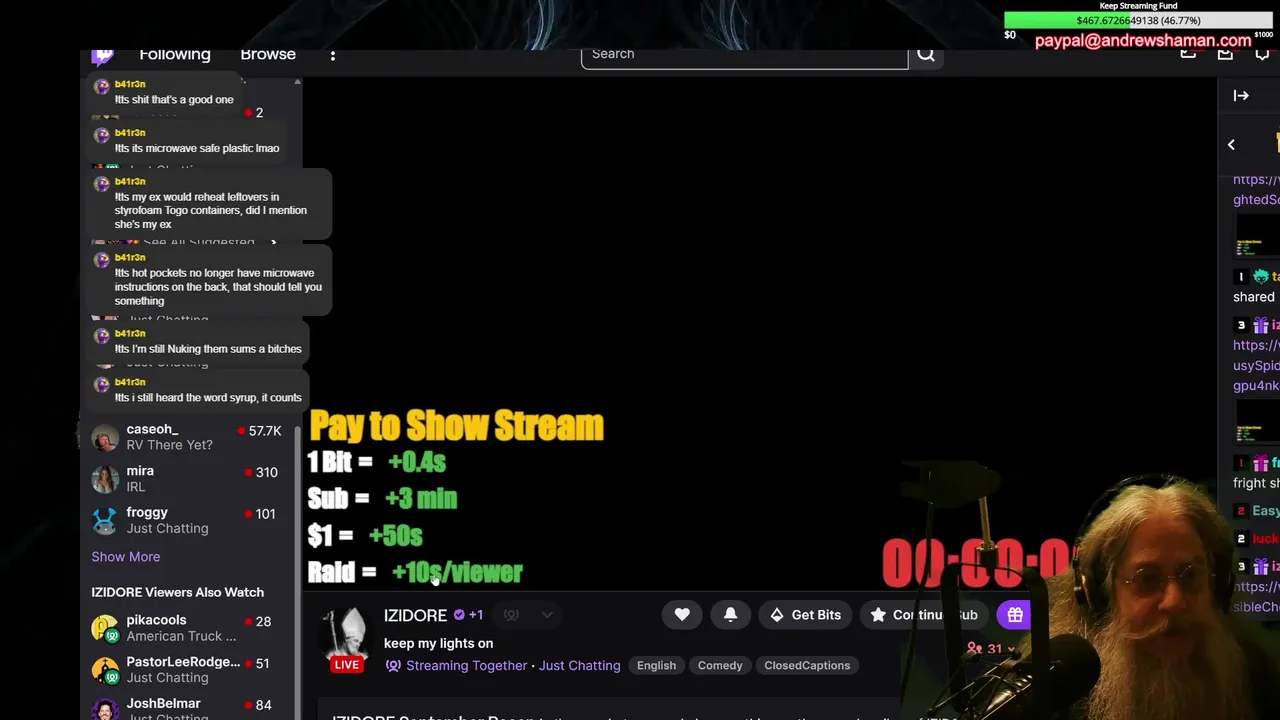1280x720 pixels.
Task: Click the 101 viewer count beside froggy
Action: click(x=265, y=514)
